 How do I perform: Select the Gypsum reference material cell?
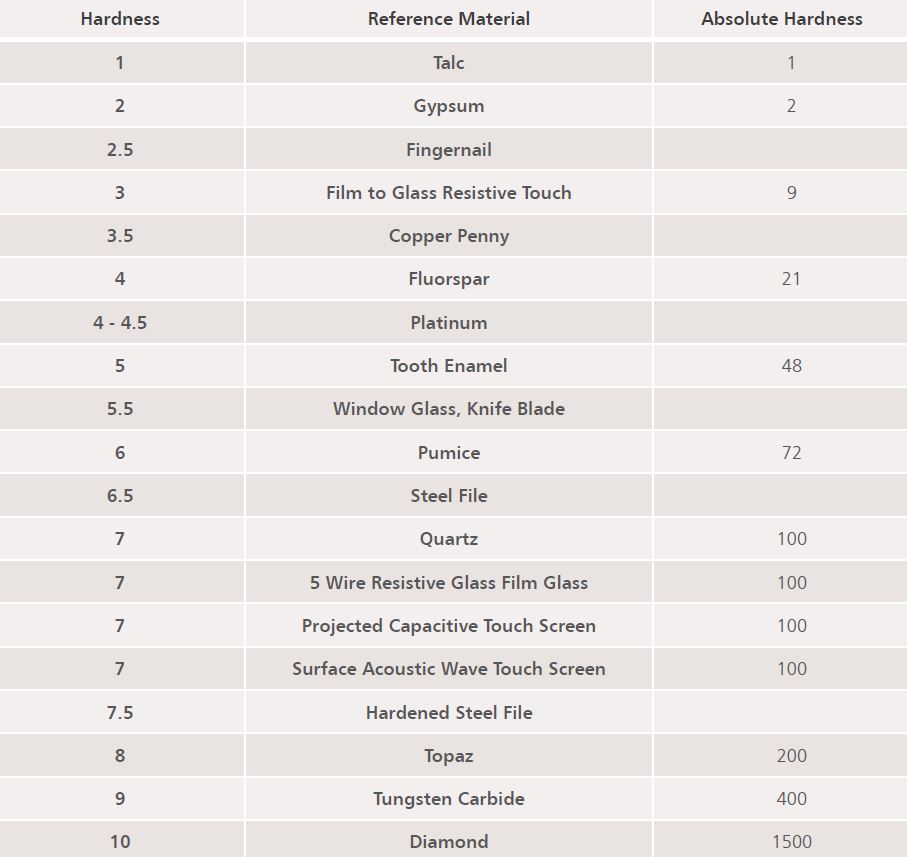[449, 106]
